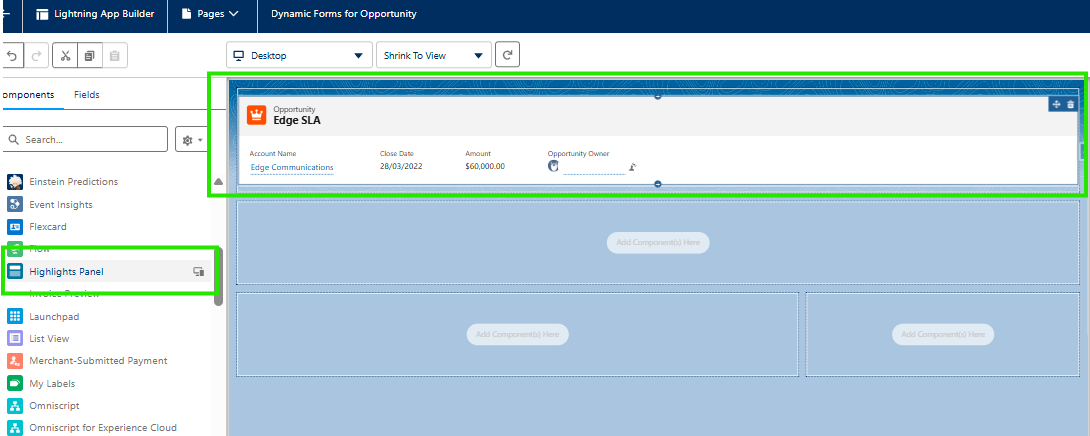
Task: Switch to the Fields tab
Action: 87,95
